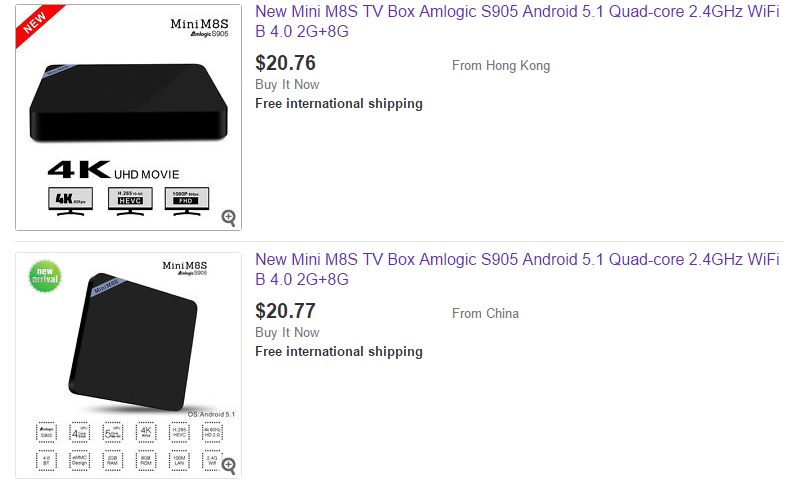The height and width of the screenshot is (484, 788).
Task: Click the zoom magnifier on the second listing image
Action: 229,466
